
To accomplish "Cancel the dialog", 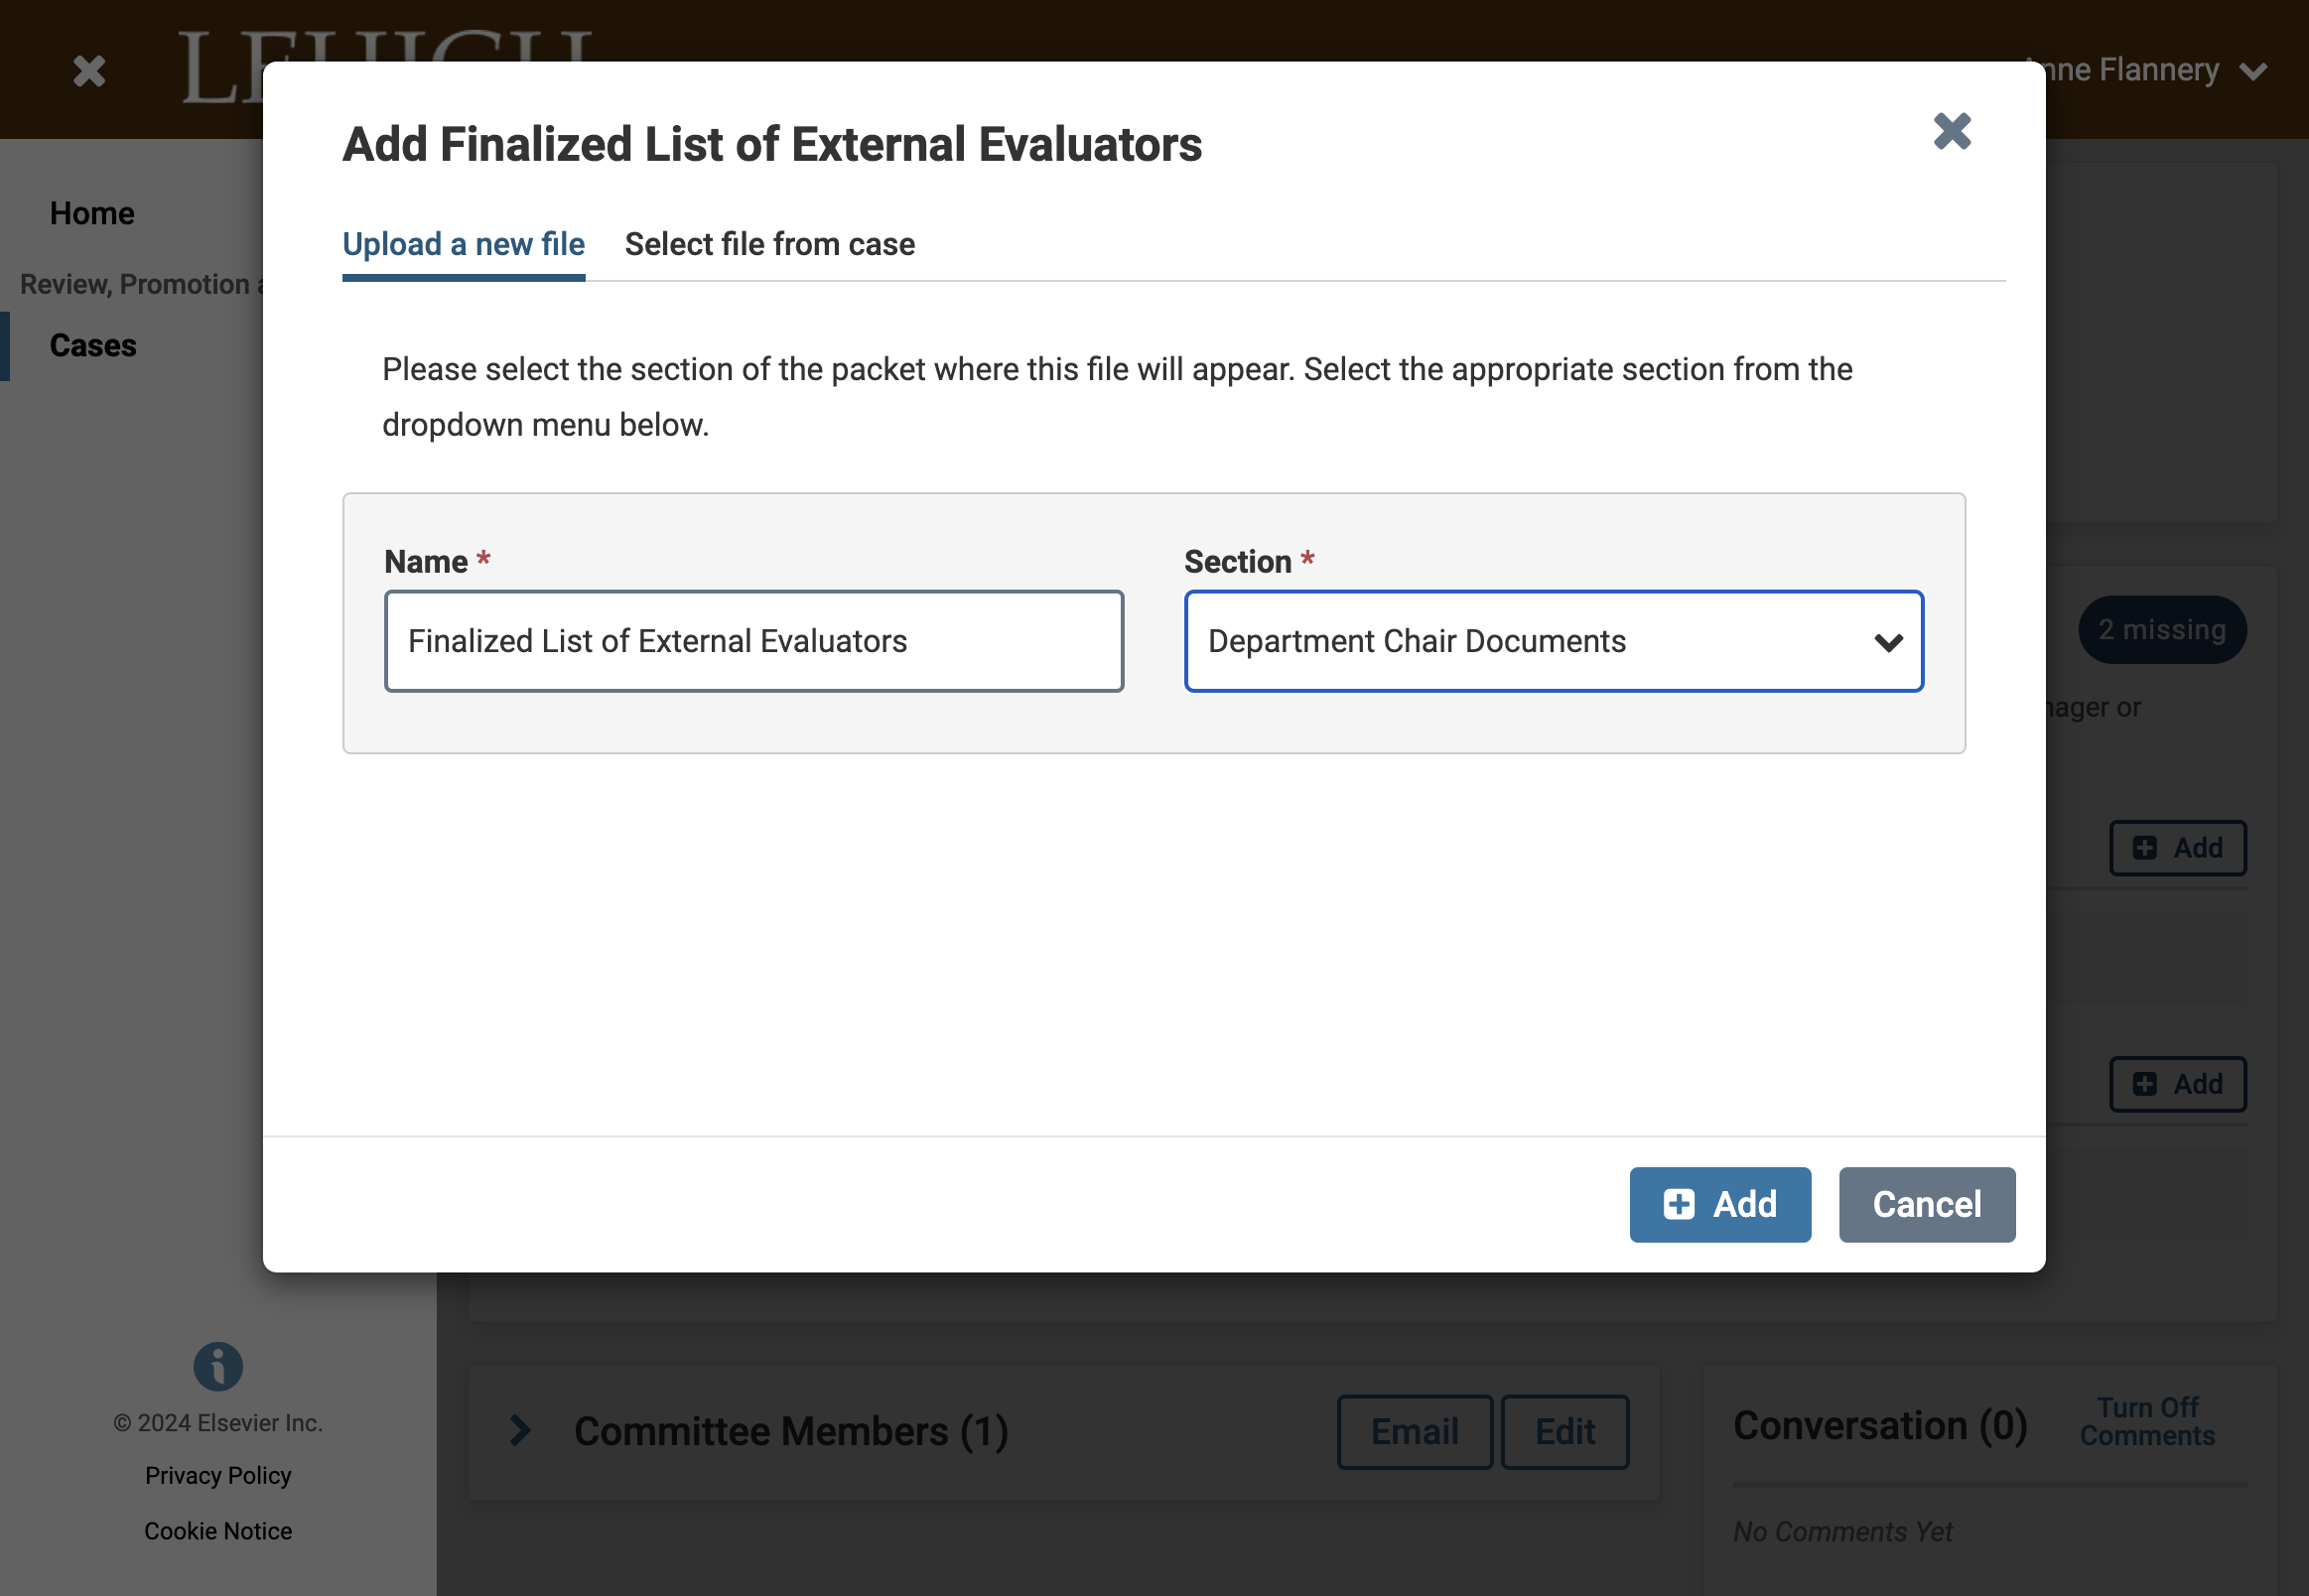I will [x=1926, y=1204].
